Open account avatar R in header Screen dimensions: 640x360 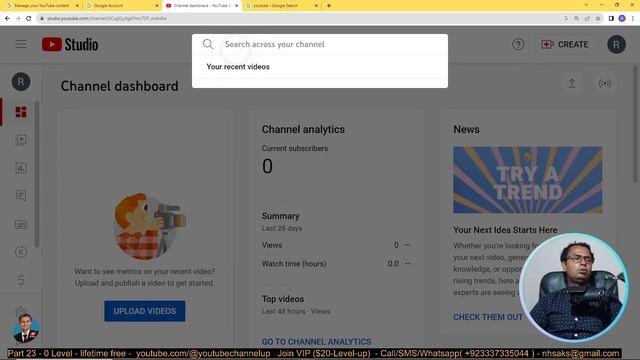[x=616, y=44]
